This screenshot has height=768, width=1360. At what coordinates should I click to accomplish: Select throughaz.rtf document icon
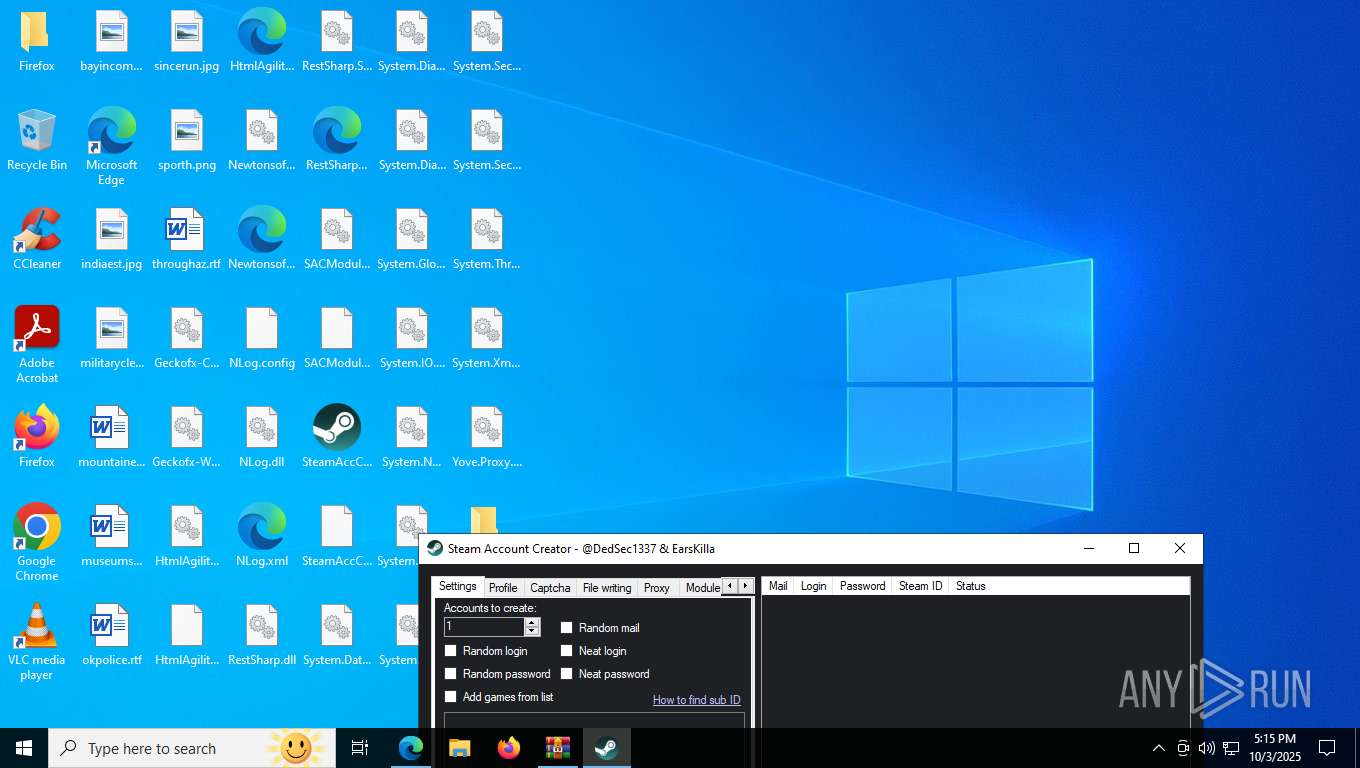(187, 240)
